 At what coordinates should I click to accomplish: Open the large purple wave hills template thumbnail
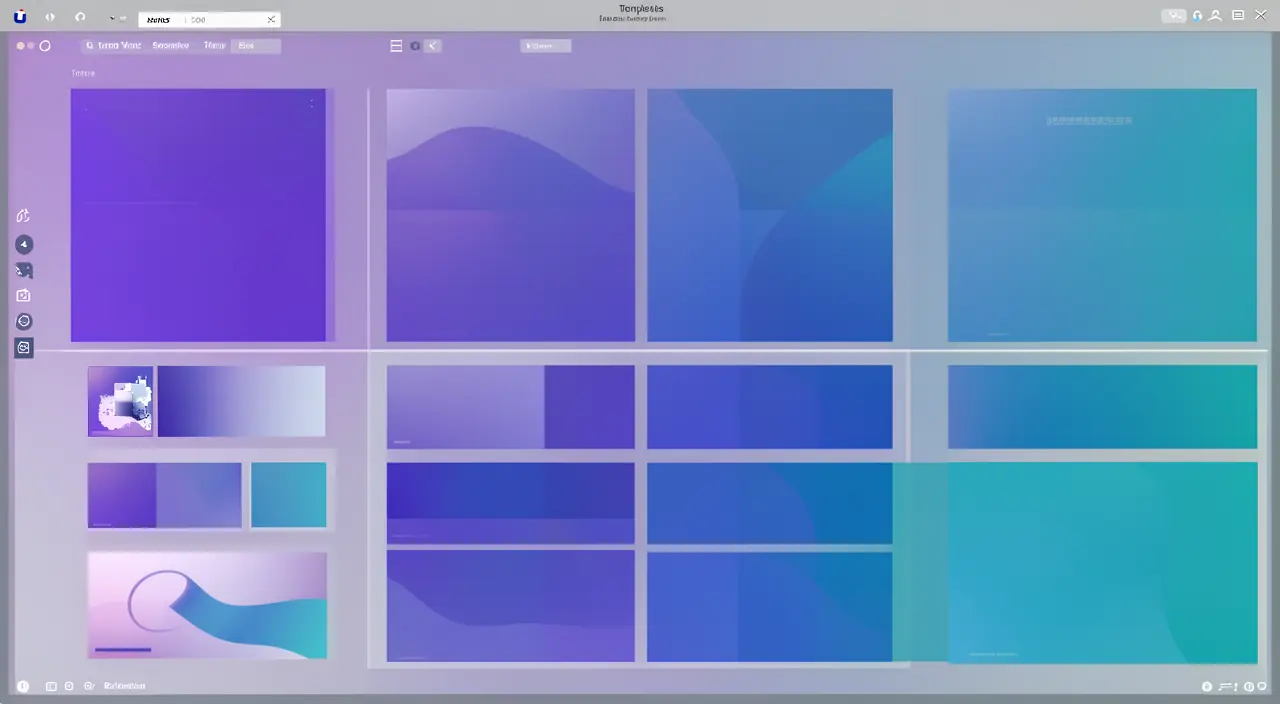pyautogui.click(x=510, y=215)
